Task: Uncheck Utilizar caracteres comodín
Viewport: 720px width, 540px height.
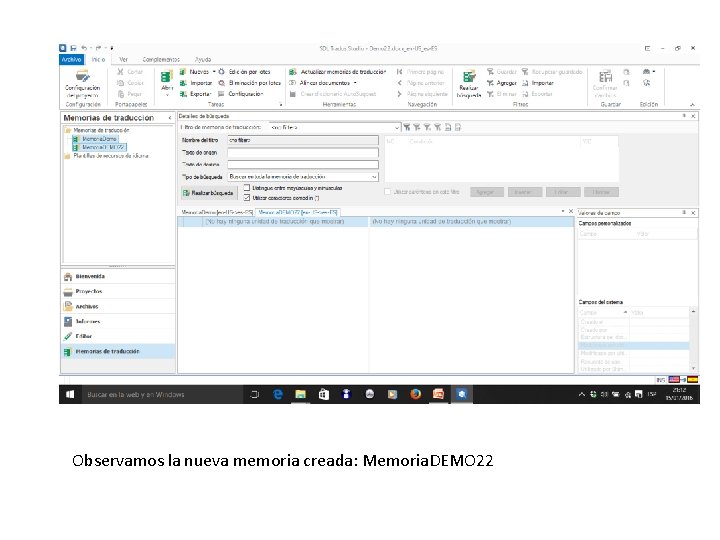Action: click(247, 198)
